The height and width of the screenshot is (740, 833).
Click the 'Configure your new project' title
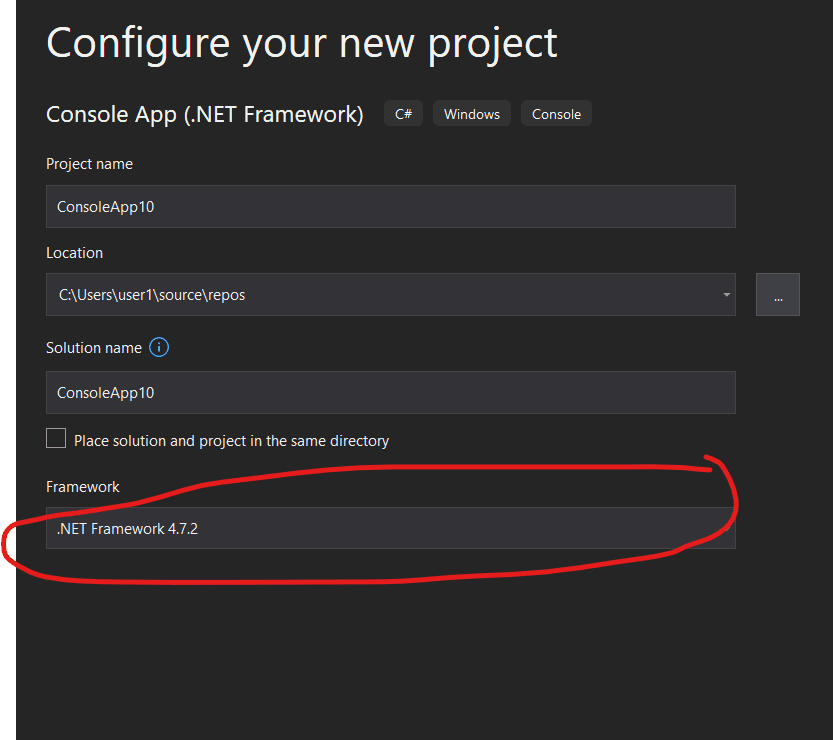[x=301, y=44]
